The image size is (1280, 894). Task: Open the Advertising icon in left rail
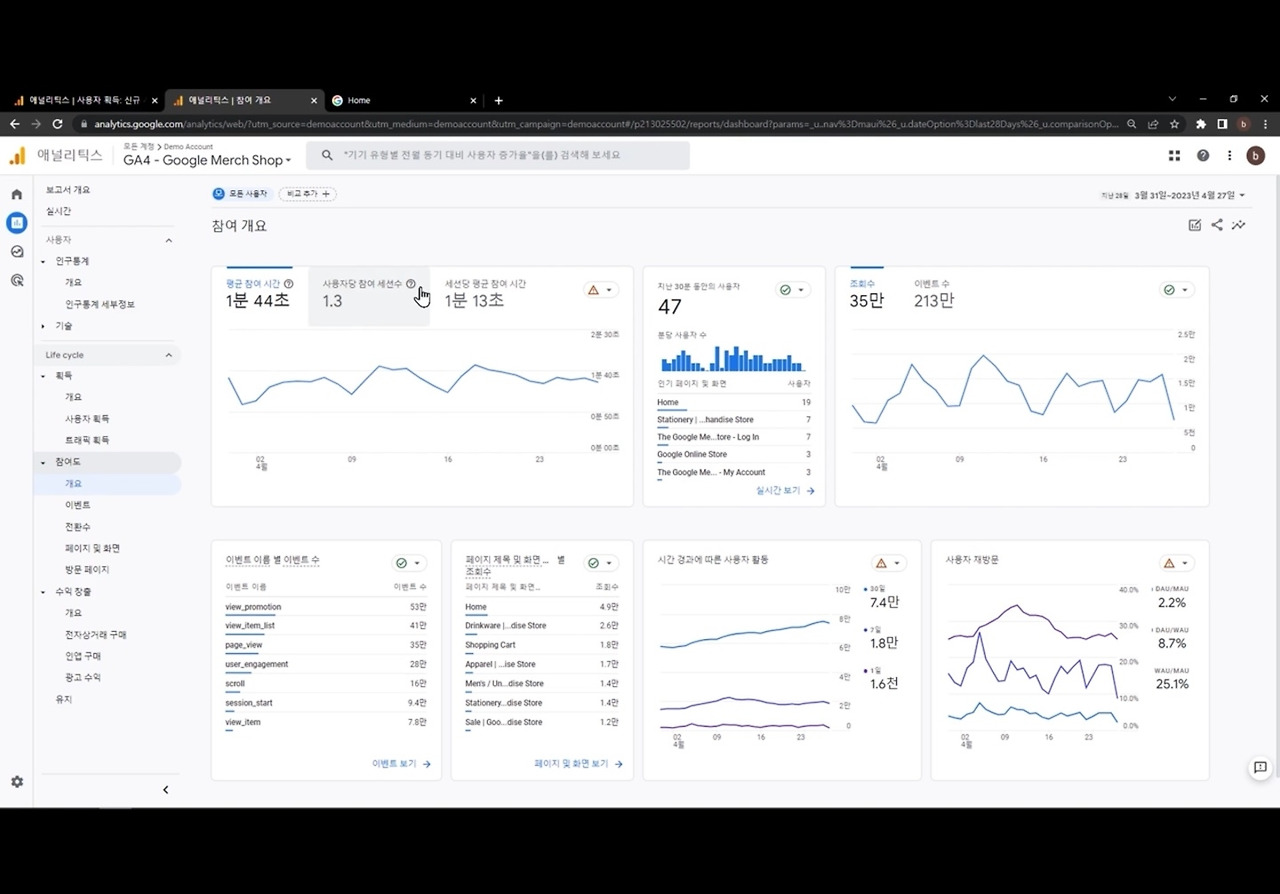[x=17, y=281]
